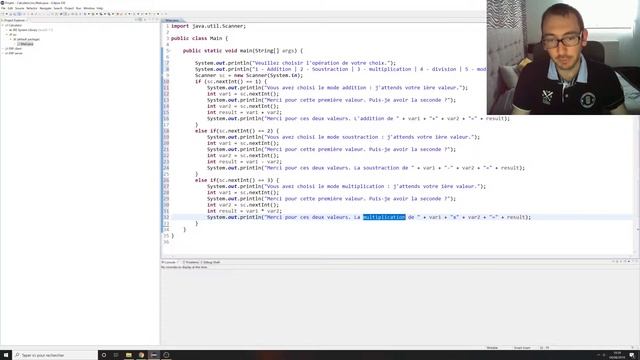Open the Navigate menu

tap(45, 8)
